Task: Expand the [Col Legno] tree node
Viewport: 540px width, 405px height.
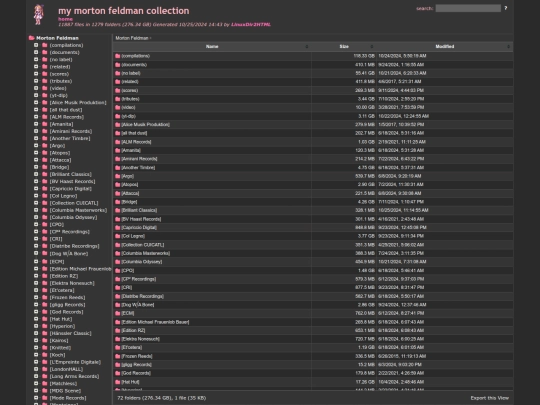Action: tap(36, 196)
